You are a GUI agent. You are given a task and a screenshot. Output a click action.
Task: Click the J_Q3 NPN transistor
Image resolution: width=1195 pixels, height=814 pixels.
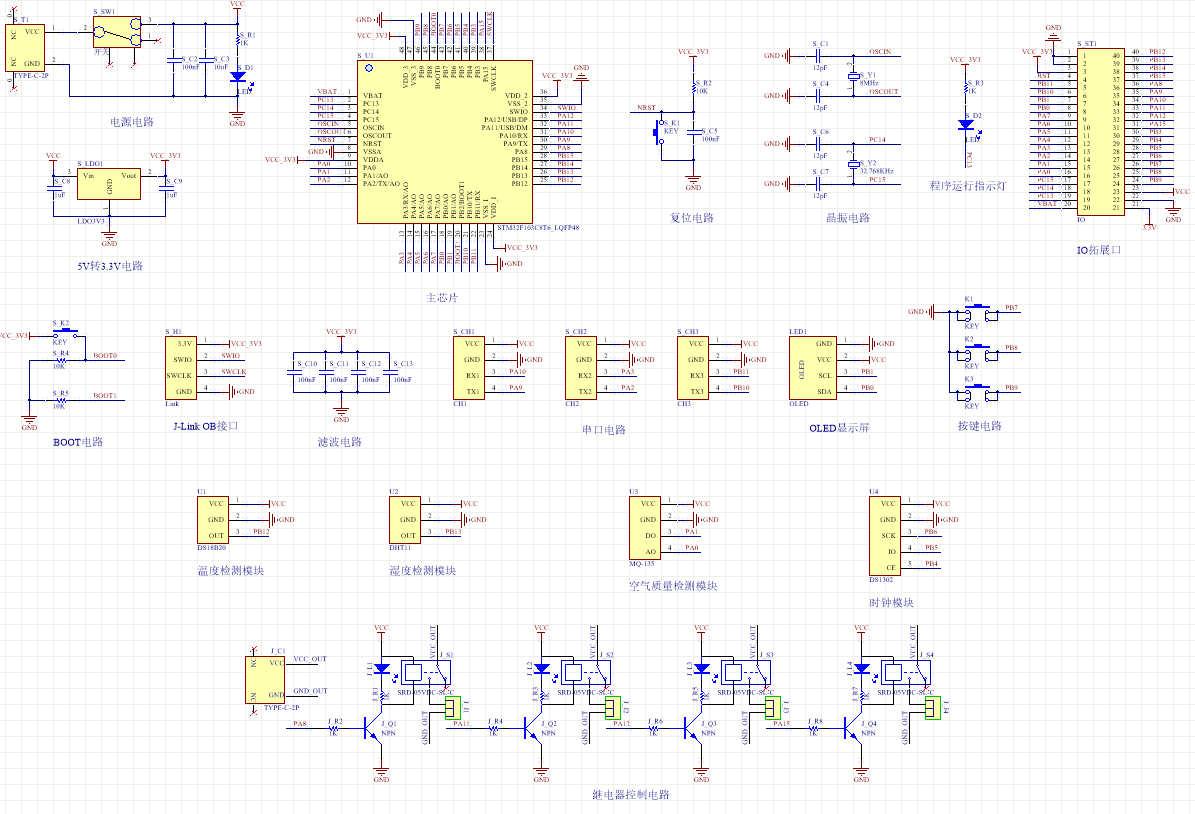coord(694,729)
